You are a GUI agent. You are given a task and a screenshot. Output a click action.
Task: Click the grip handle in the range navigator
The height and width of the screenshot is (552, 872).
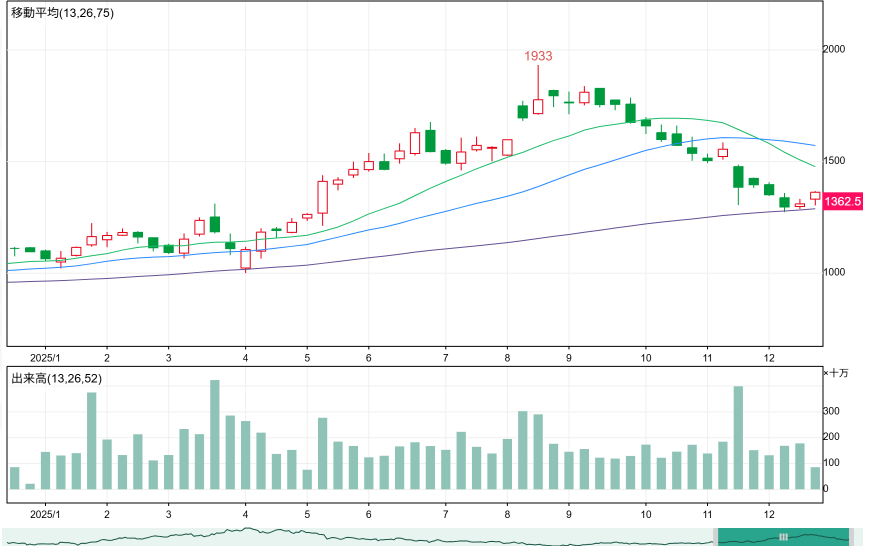click(x=783, y=537)
